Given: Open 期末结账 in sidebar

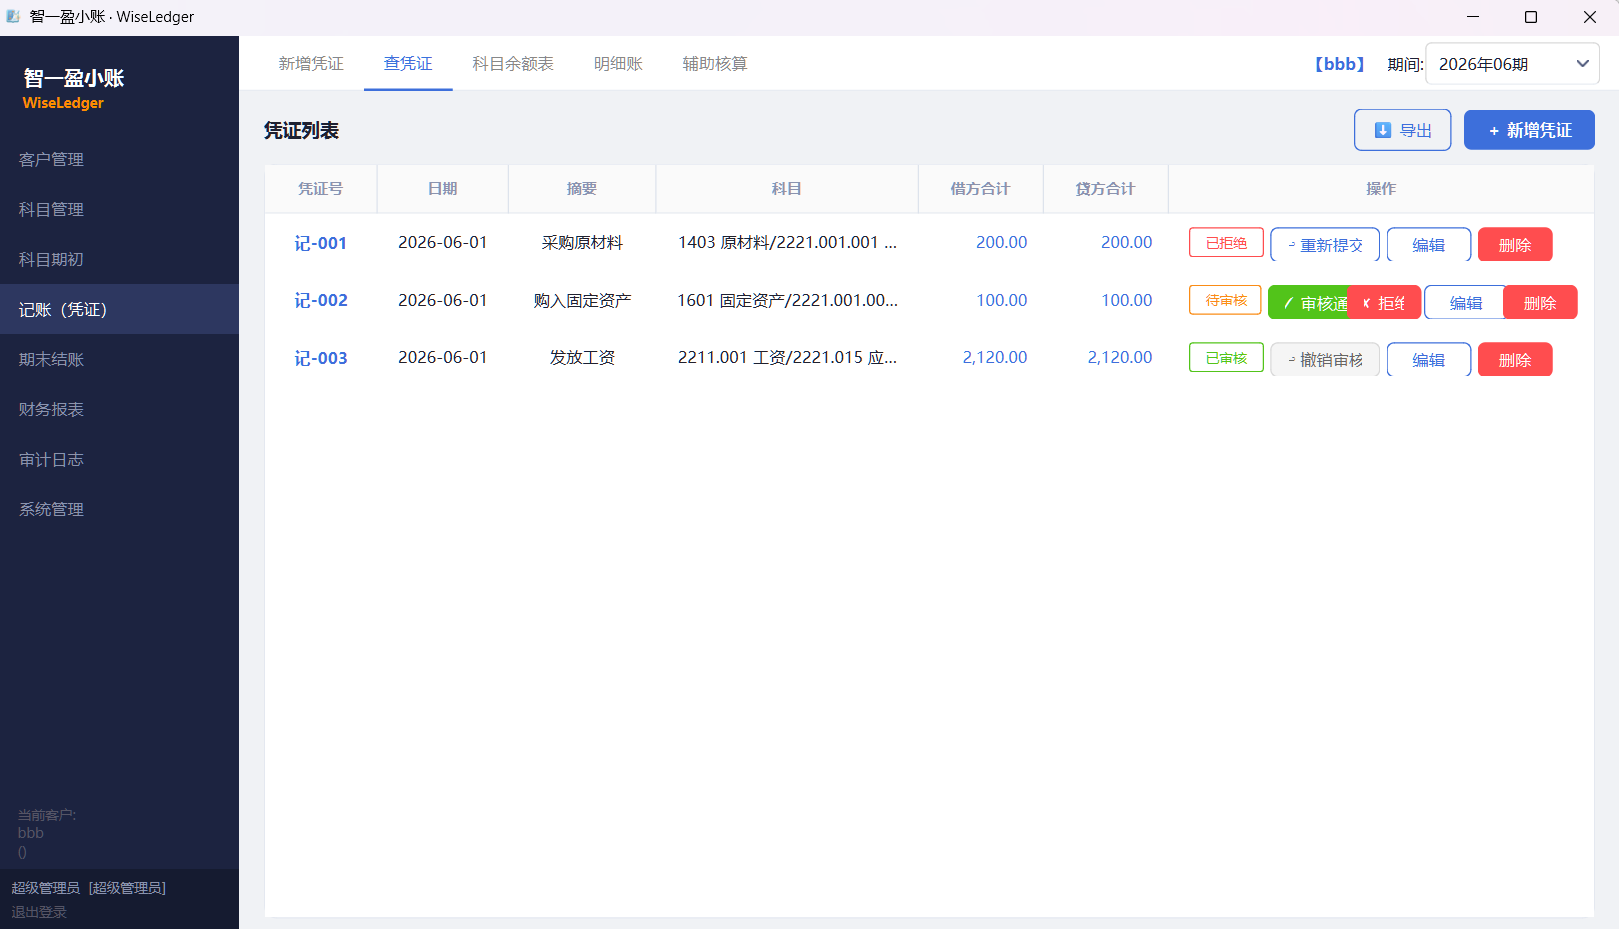Looking at the screenshot, I should (119, 359).
